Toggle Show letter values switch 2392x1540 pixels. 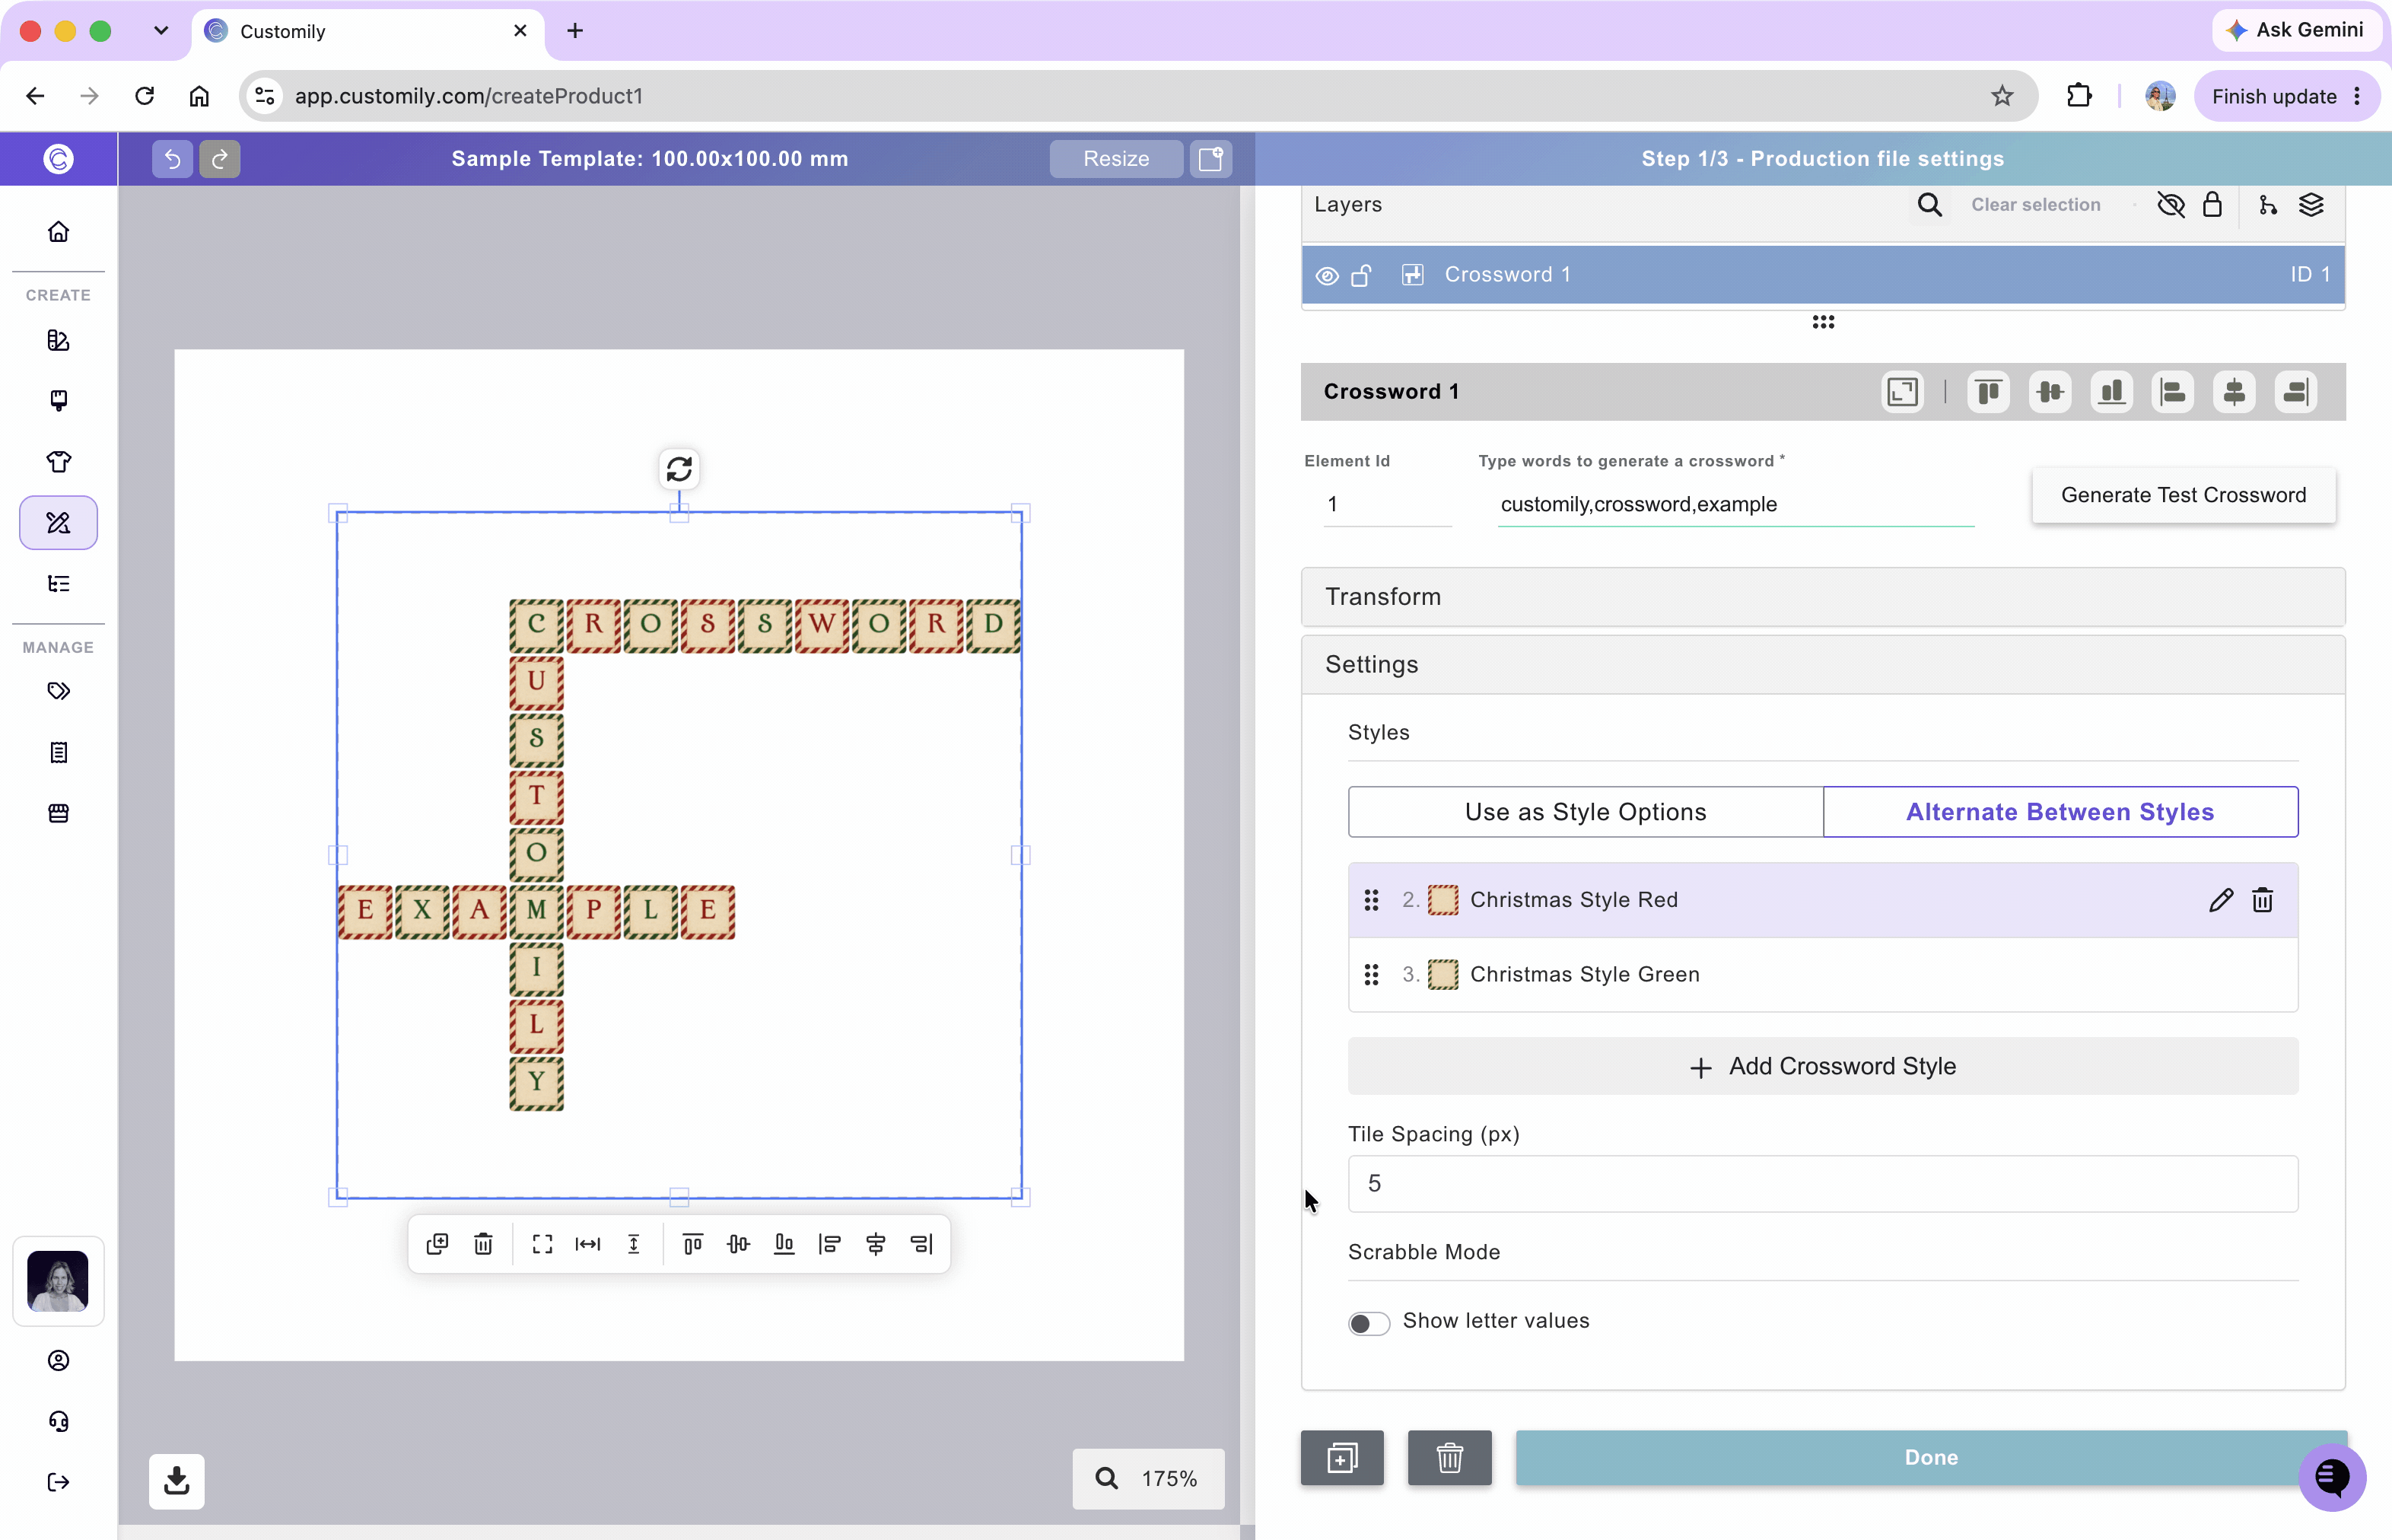tap(1369, 1323)
